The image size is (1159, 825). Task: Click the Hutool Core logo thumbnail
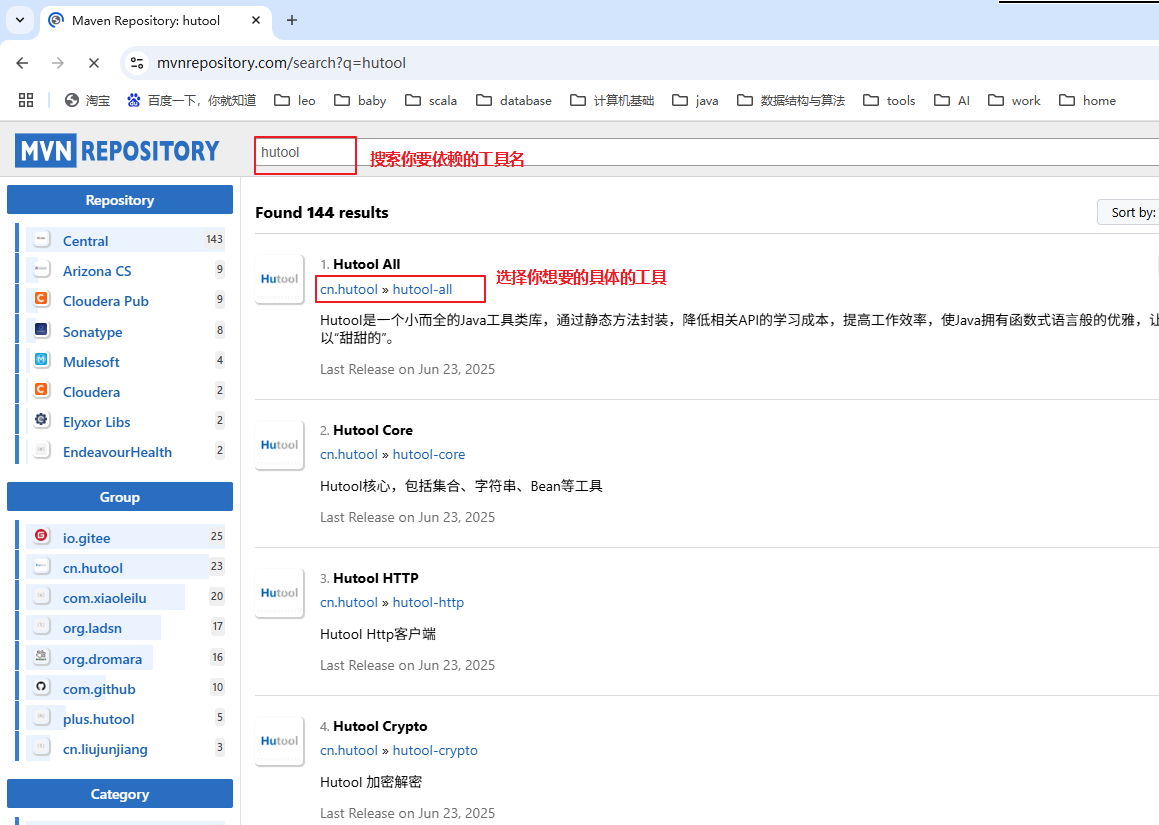279,445
